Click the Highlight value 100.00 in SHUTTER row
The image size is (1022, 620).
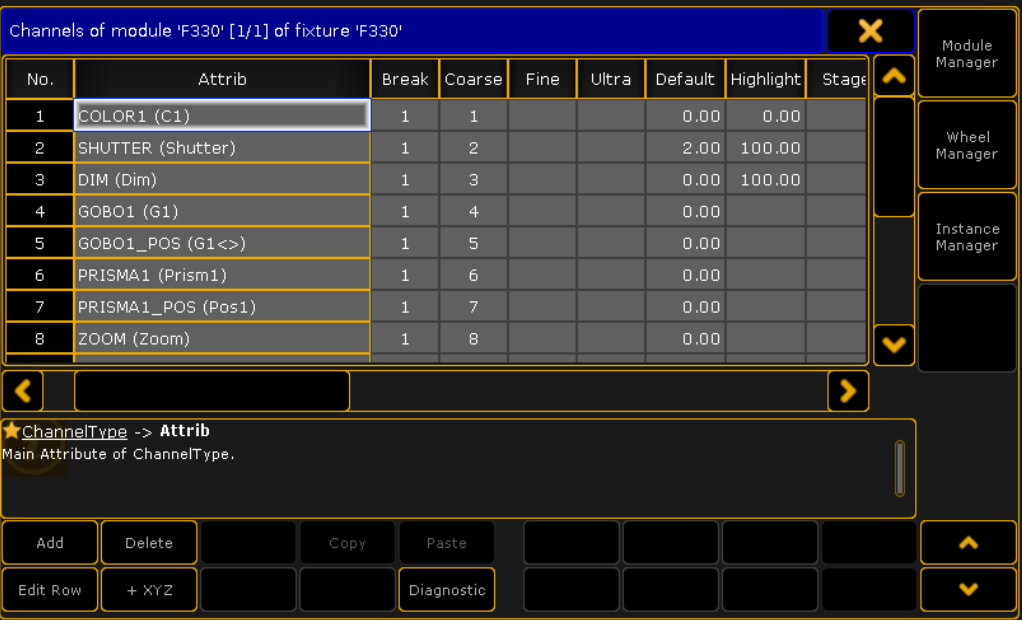click(765, 148)
